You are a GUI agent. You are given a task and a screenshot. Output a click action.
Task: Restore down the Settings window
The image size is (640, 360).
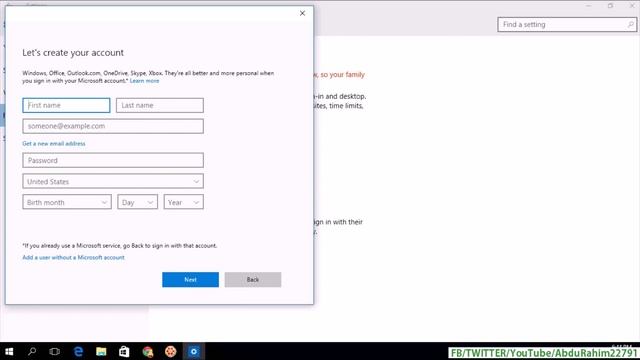610,6
